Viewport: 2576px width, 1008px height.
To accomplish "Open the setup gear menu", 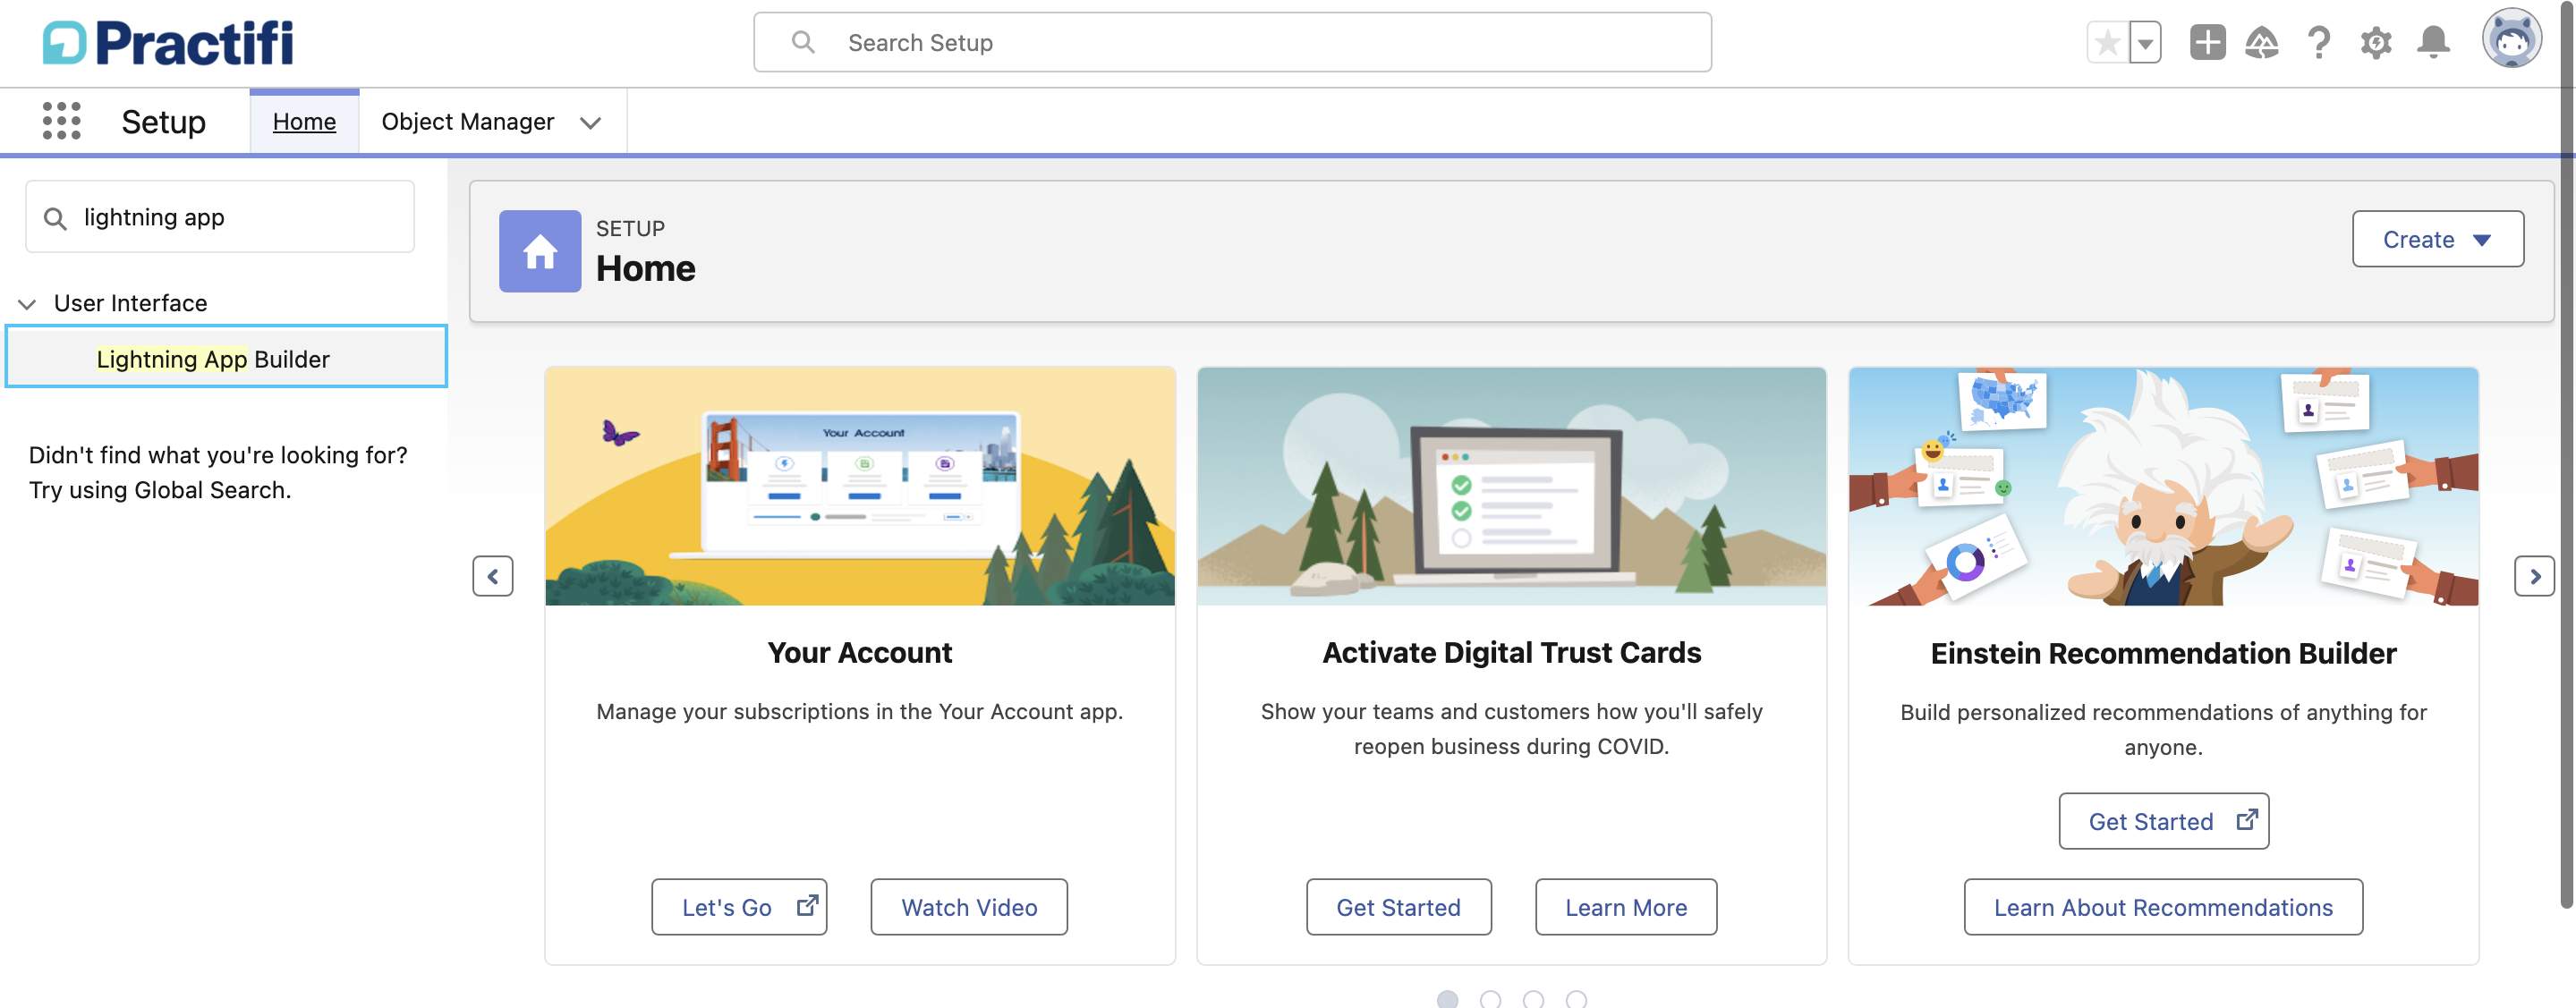I will click(x=2376, y=43).
